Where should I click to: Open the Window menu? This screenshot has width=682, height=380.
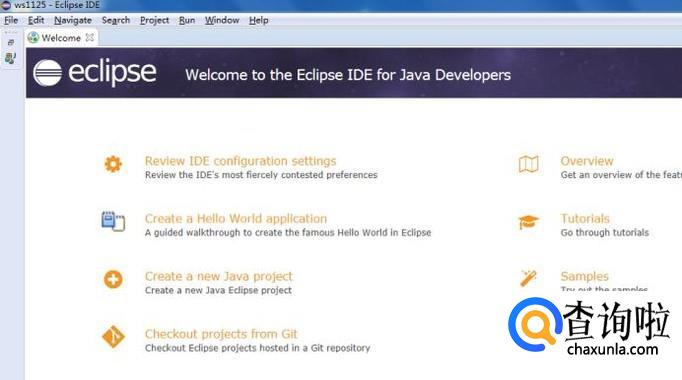click(x=222, y=20)
